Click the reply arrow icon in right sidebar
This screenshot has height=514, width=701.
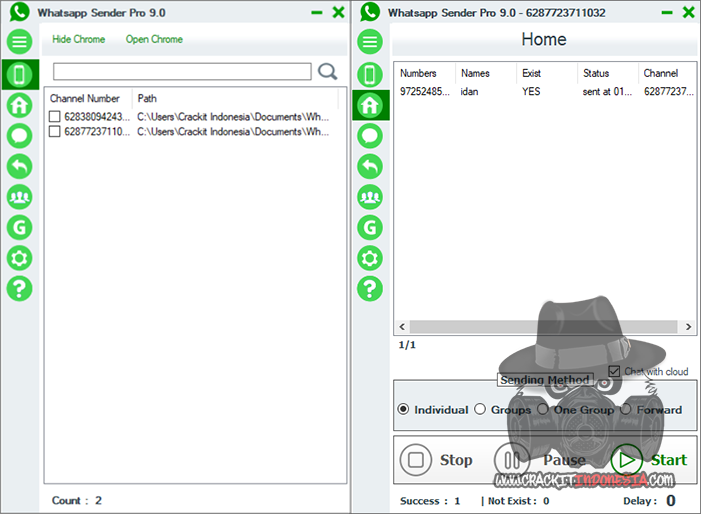[x=370, y=166]
